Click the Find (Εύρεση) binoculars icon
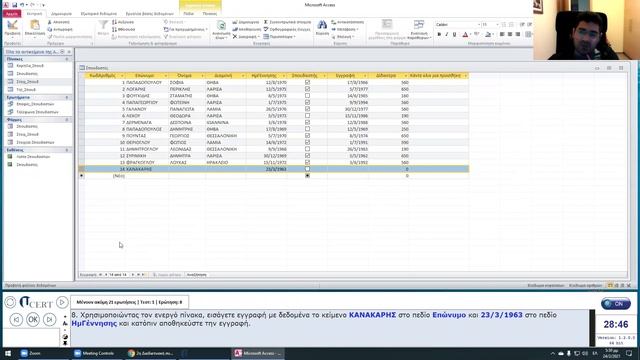This screenshot has width=640, height=360. [x=322, y=25]
